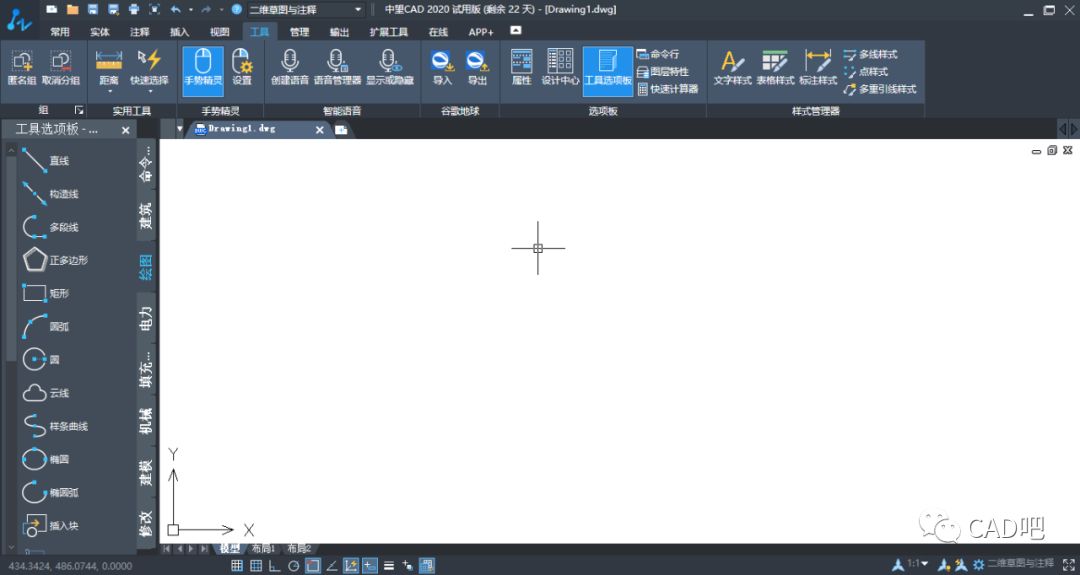This screenshot has height=575, width=1080.
Task: Switch to the 常用 ribbon tab
Action: pos(60,32)
